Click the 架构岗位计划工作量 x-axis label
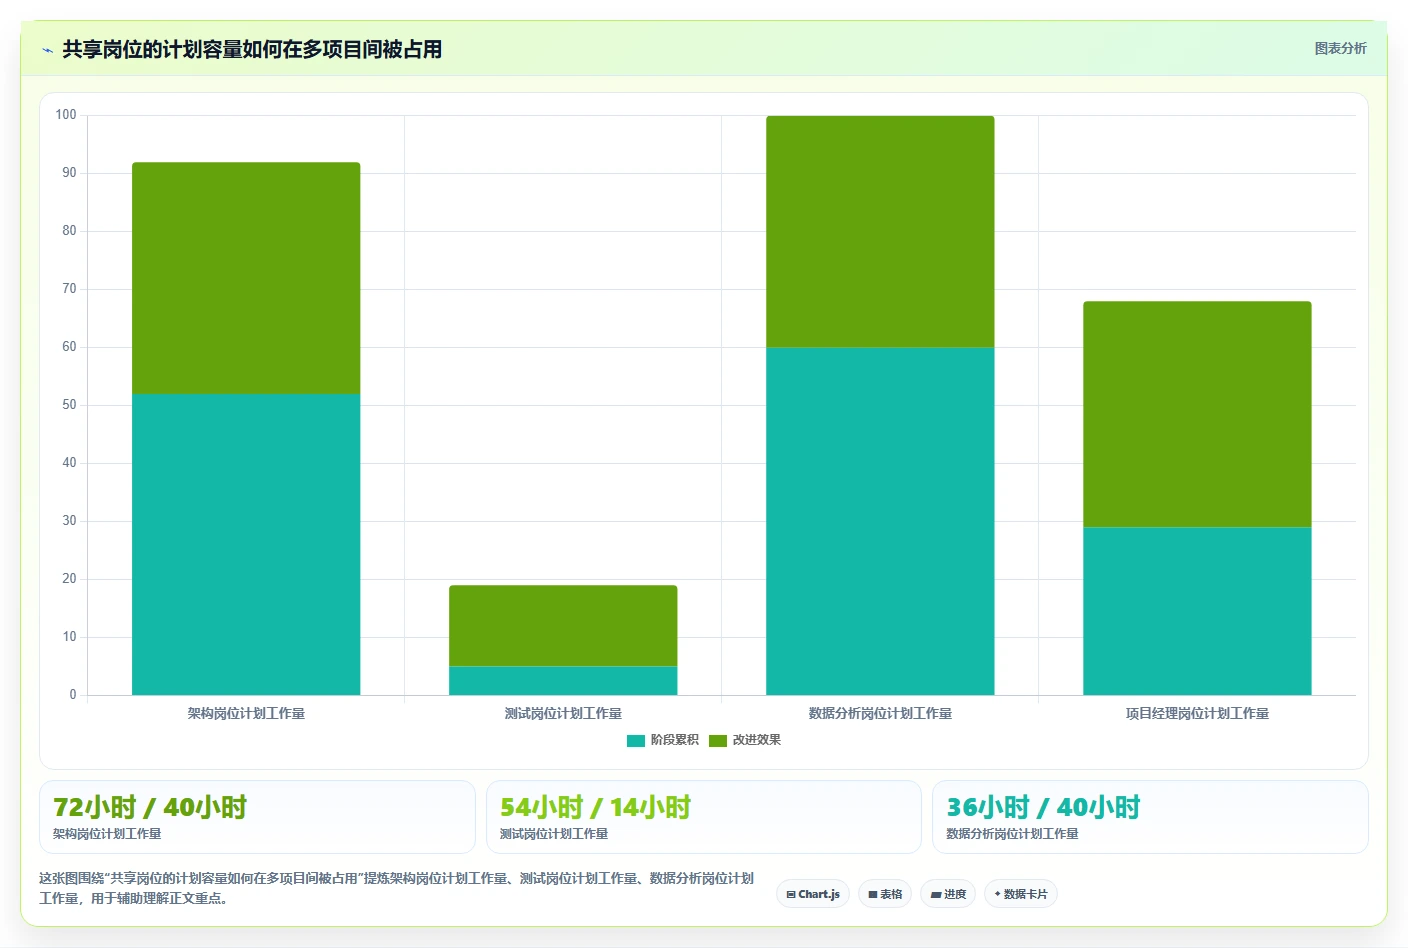 click(246, 713)
